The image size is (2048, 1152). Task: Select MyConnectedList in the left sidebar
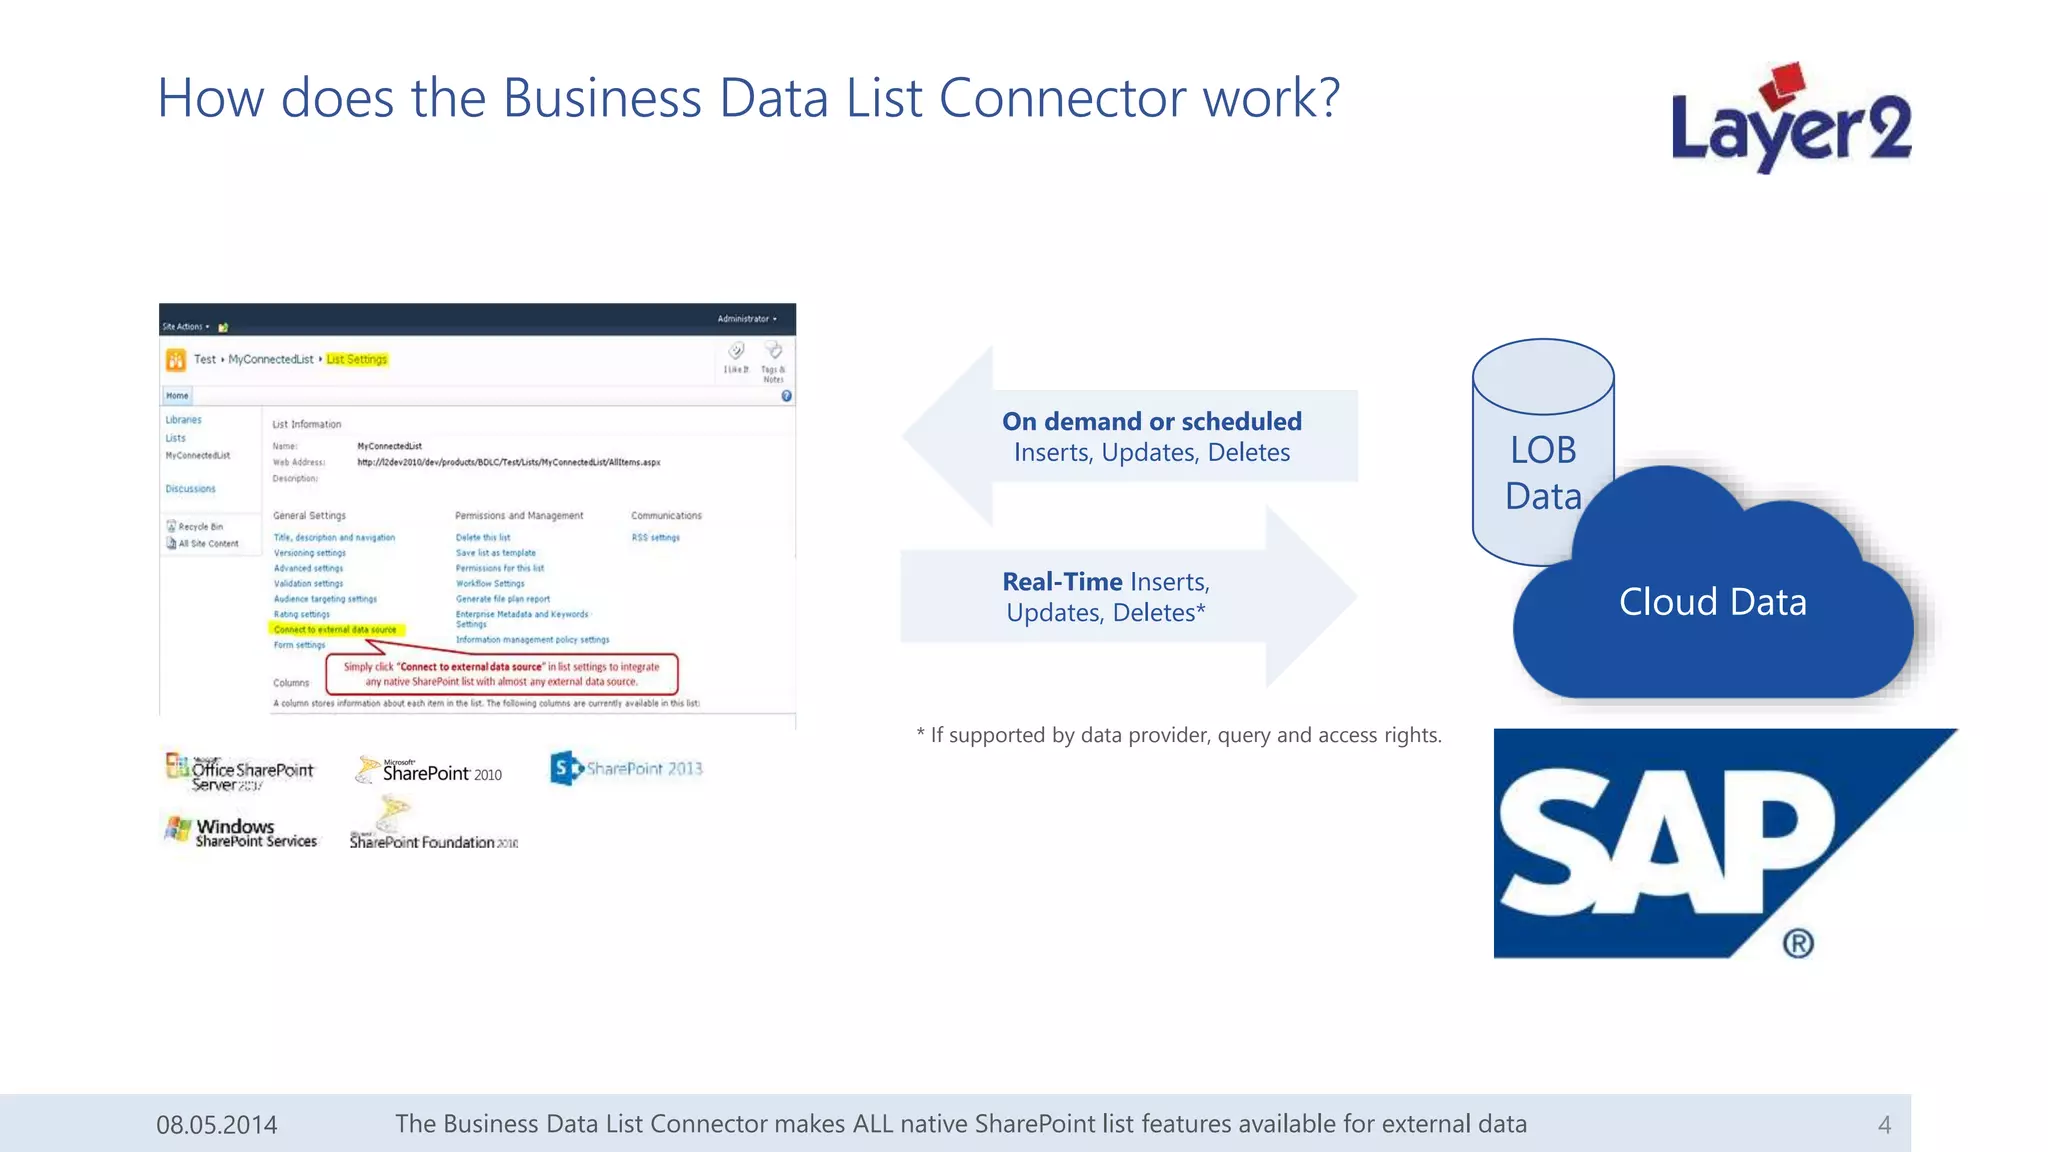[197, 456]
